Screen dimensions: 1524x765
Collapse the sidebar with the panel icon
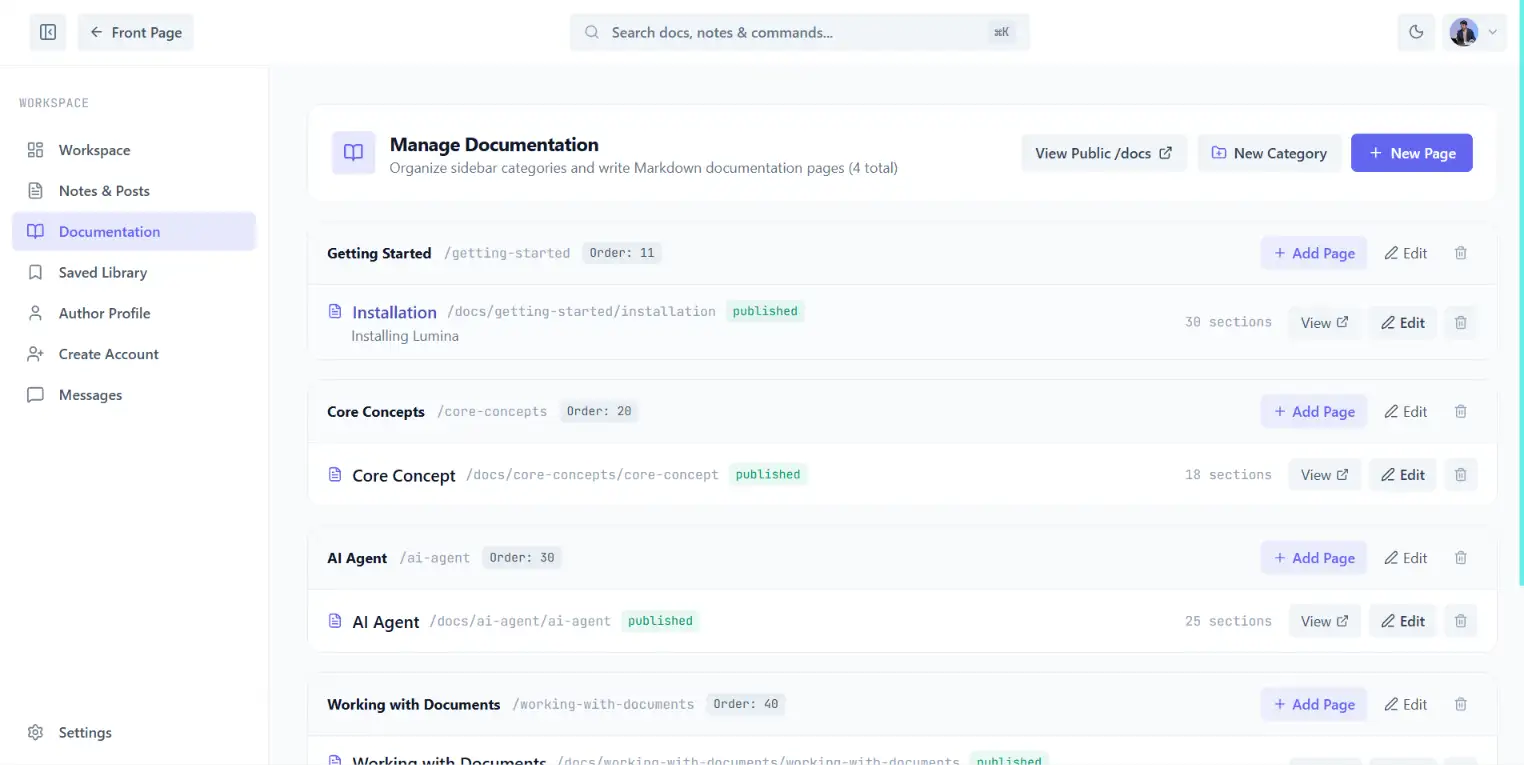pos(48,32)
